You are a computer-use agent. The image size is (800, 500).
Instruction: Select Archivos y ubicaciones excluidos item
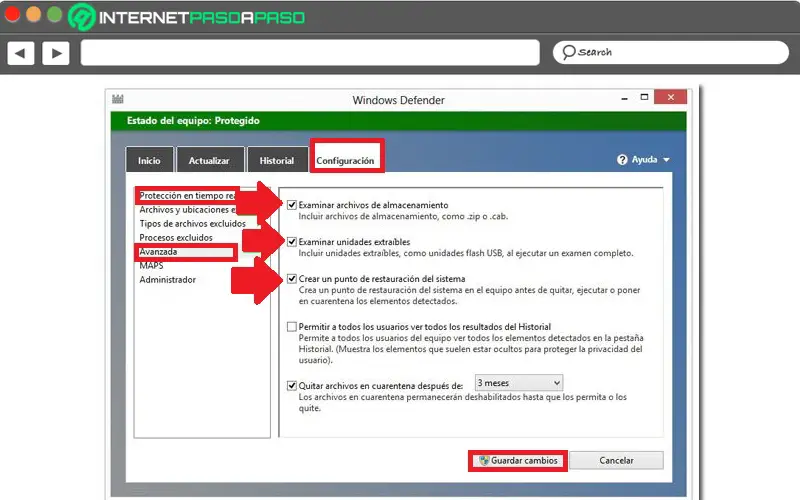coord(187,210)
